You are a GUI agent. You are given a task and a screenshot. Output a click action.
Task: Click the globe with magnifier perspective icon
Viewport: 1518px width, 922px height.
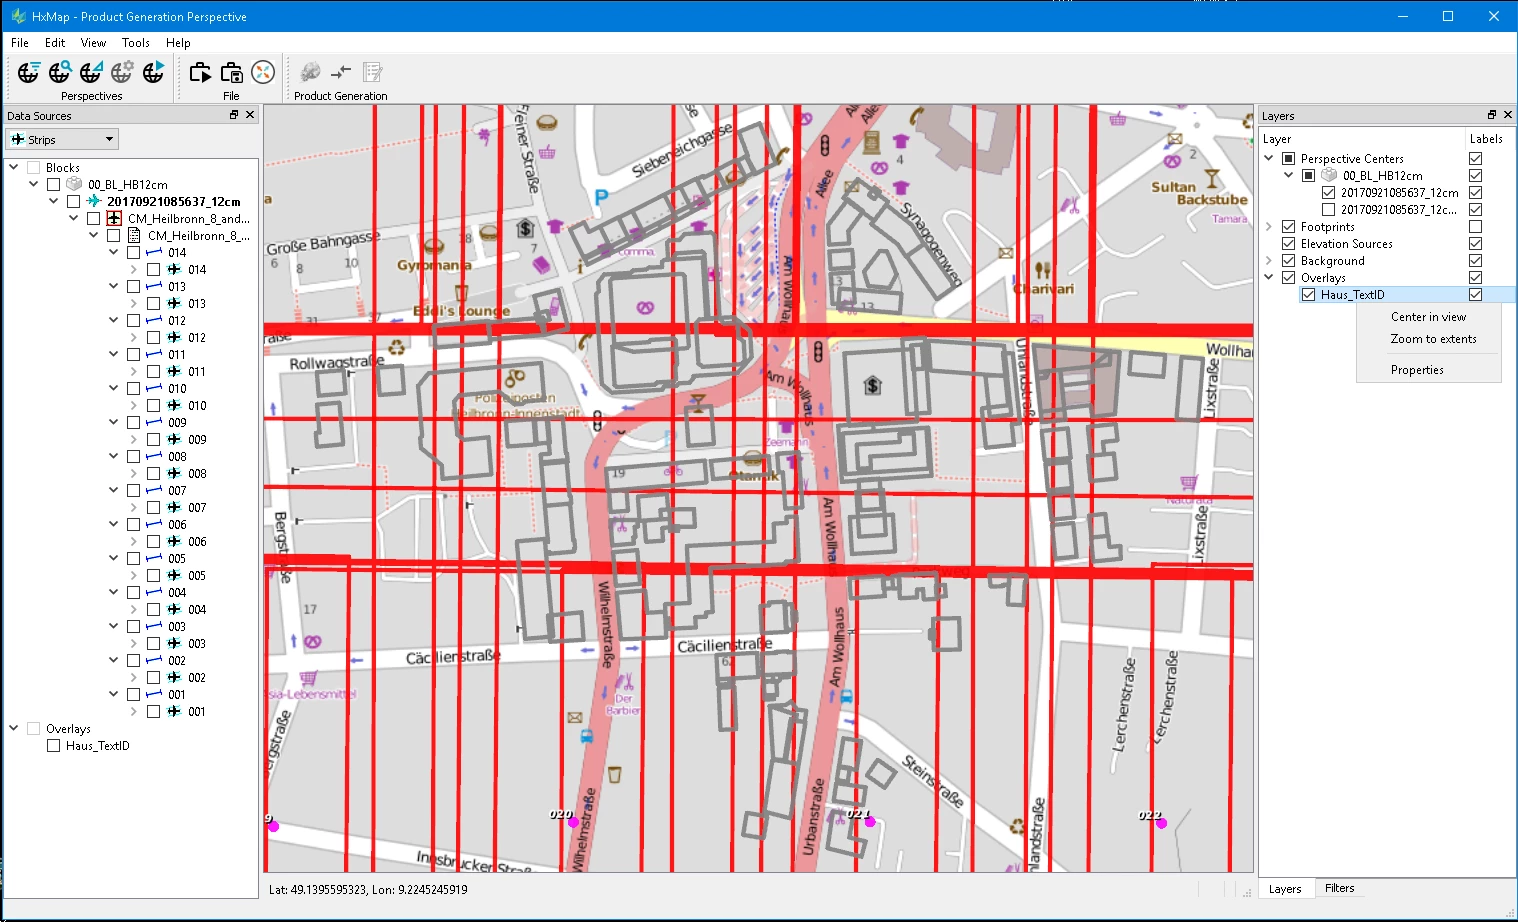click(x=60, y=72)
